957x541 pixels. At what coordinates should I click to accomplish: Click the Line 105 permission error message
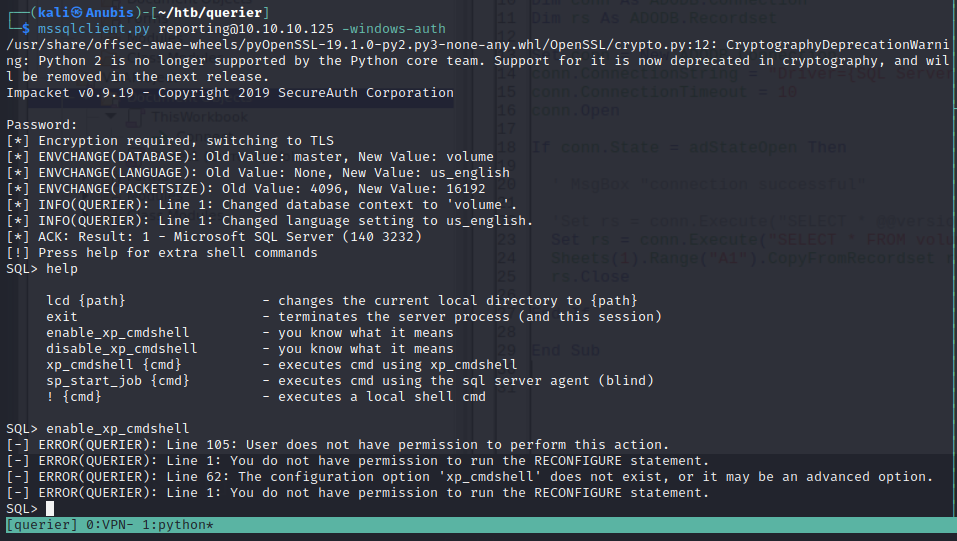click(350, 445)
